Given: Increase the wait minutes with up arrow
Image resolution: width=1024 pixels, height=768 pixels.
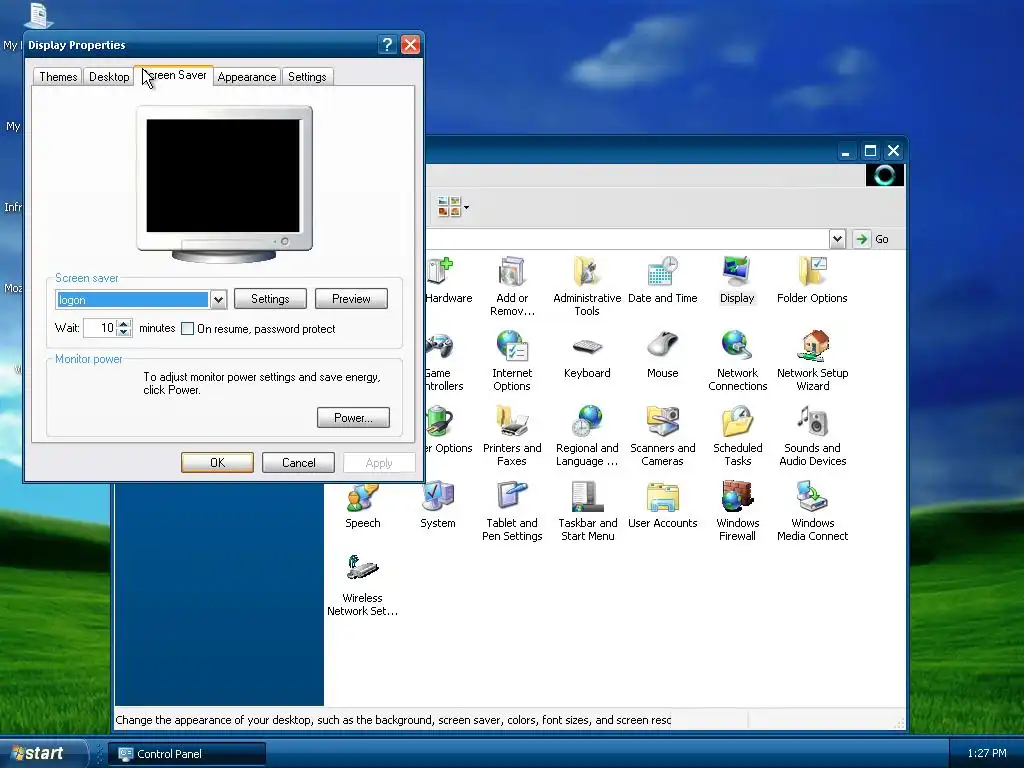Looking at the screenshot, I should (x=124, y=323).
